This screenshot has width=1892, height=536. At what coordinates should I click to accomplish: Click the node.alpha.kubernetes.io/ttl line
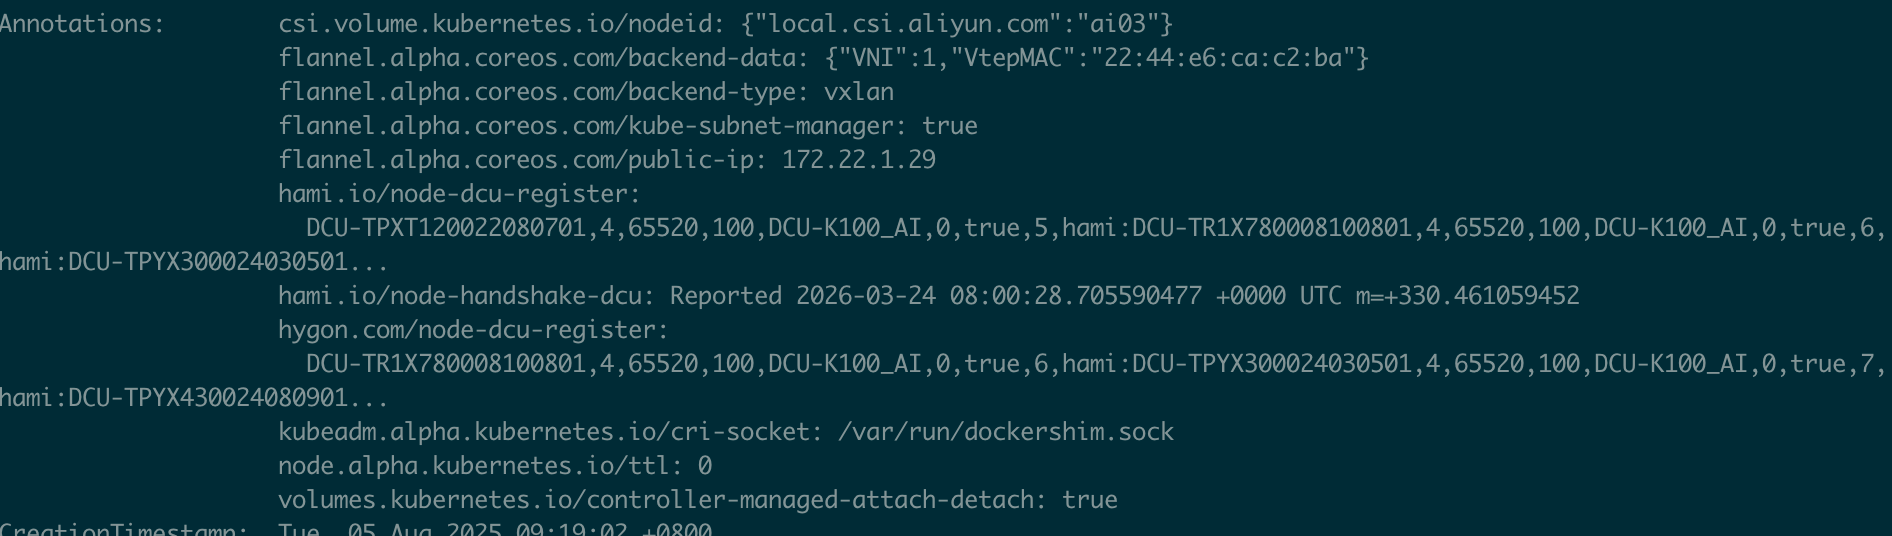[x=495, y=466]
